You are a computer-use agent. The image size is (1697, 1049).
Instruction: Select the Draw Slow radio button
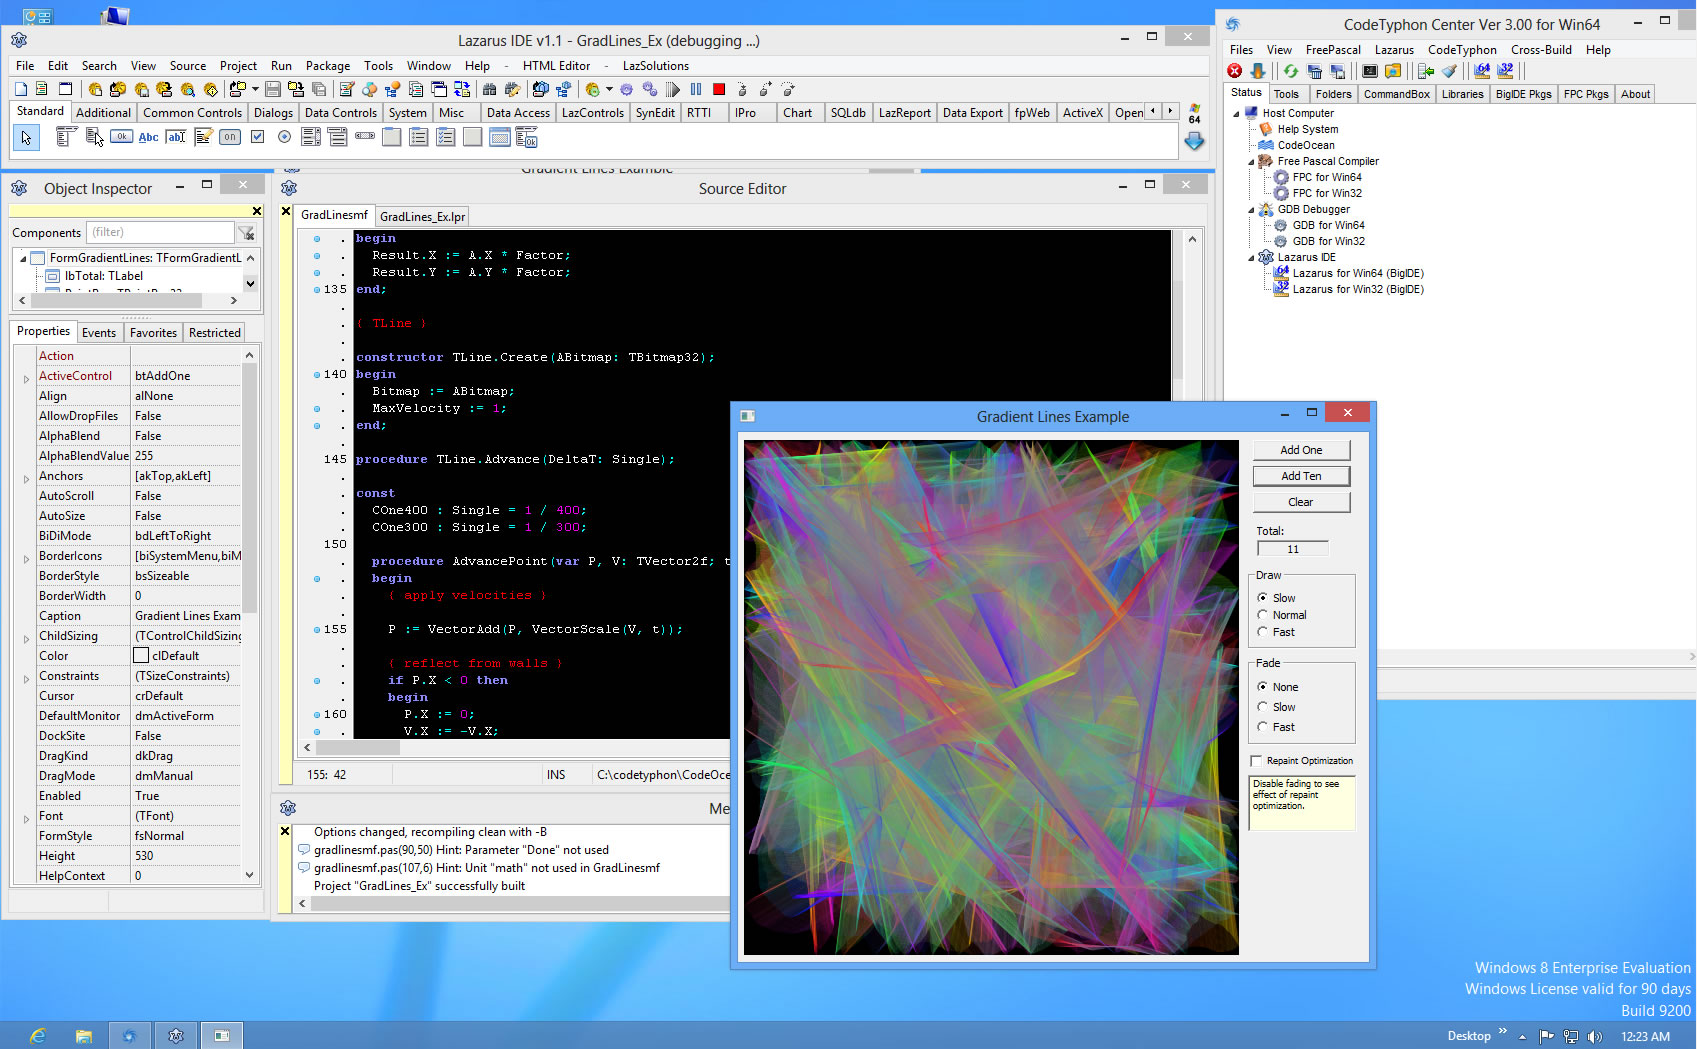tap(1263, 598)
